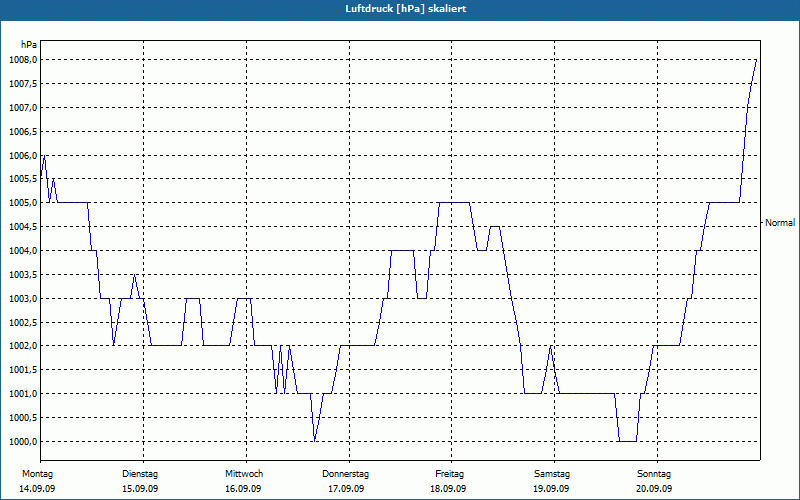Click the 1005,5 axis value
Screen dimensions: 800x500
[x=23, y=179]
